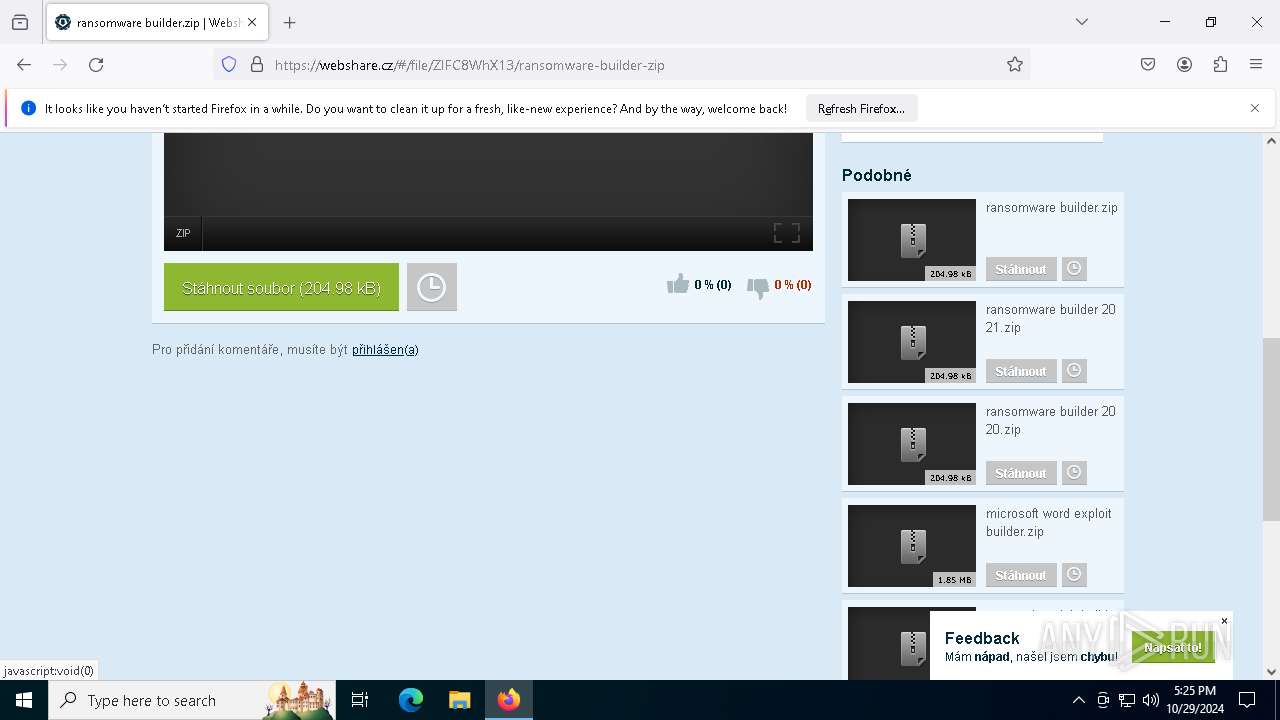Click the page vertical scrollbar thumb
Viewport: 1280px width, 720px height.
point(1271,430)
